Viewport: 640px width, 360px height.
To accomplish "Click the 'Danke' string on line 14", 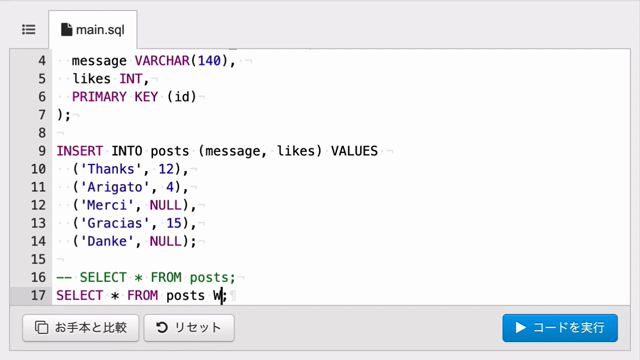I will click(107, 241).
